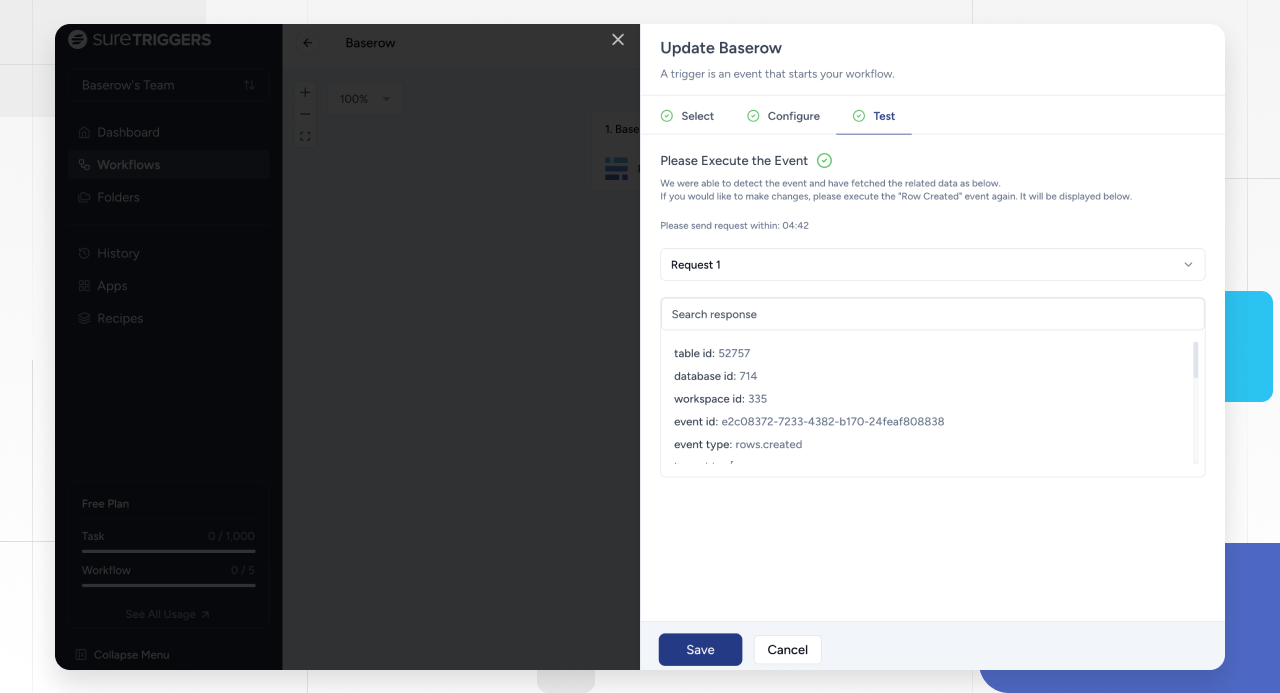The width and height of the screenshot is (1280, 693).
Task: Click Collapse Menu label
Action: pos(131,655)
